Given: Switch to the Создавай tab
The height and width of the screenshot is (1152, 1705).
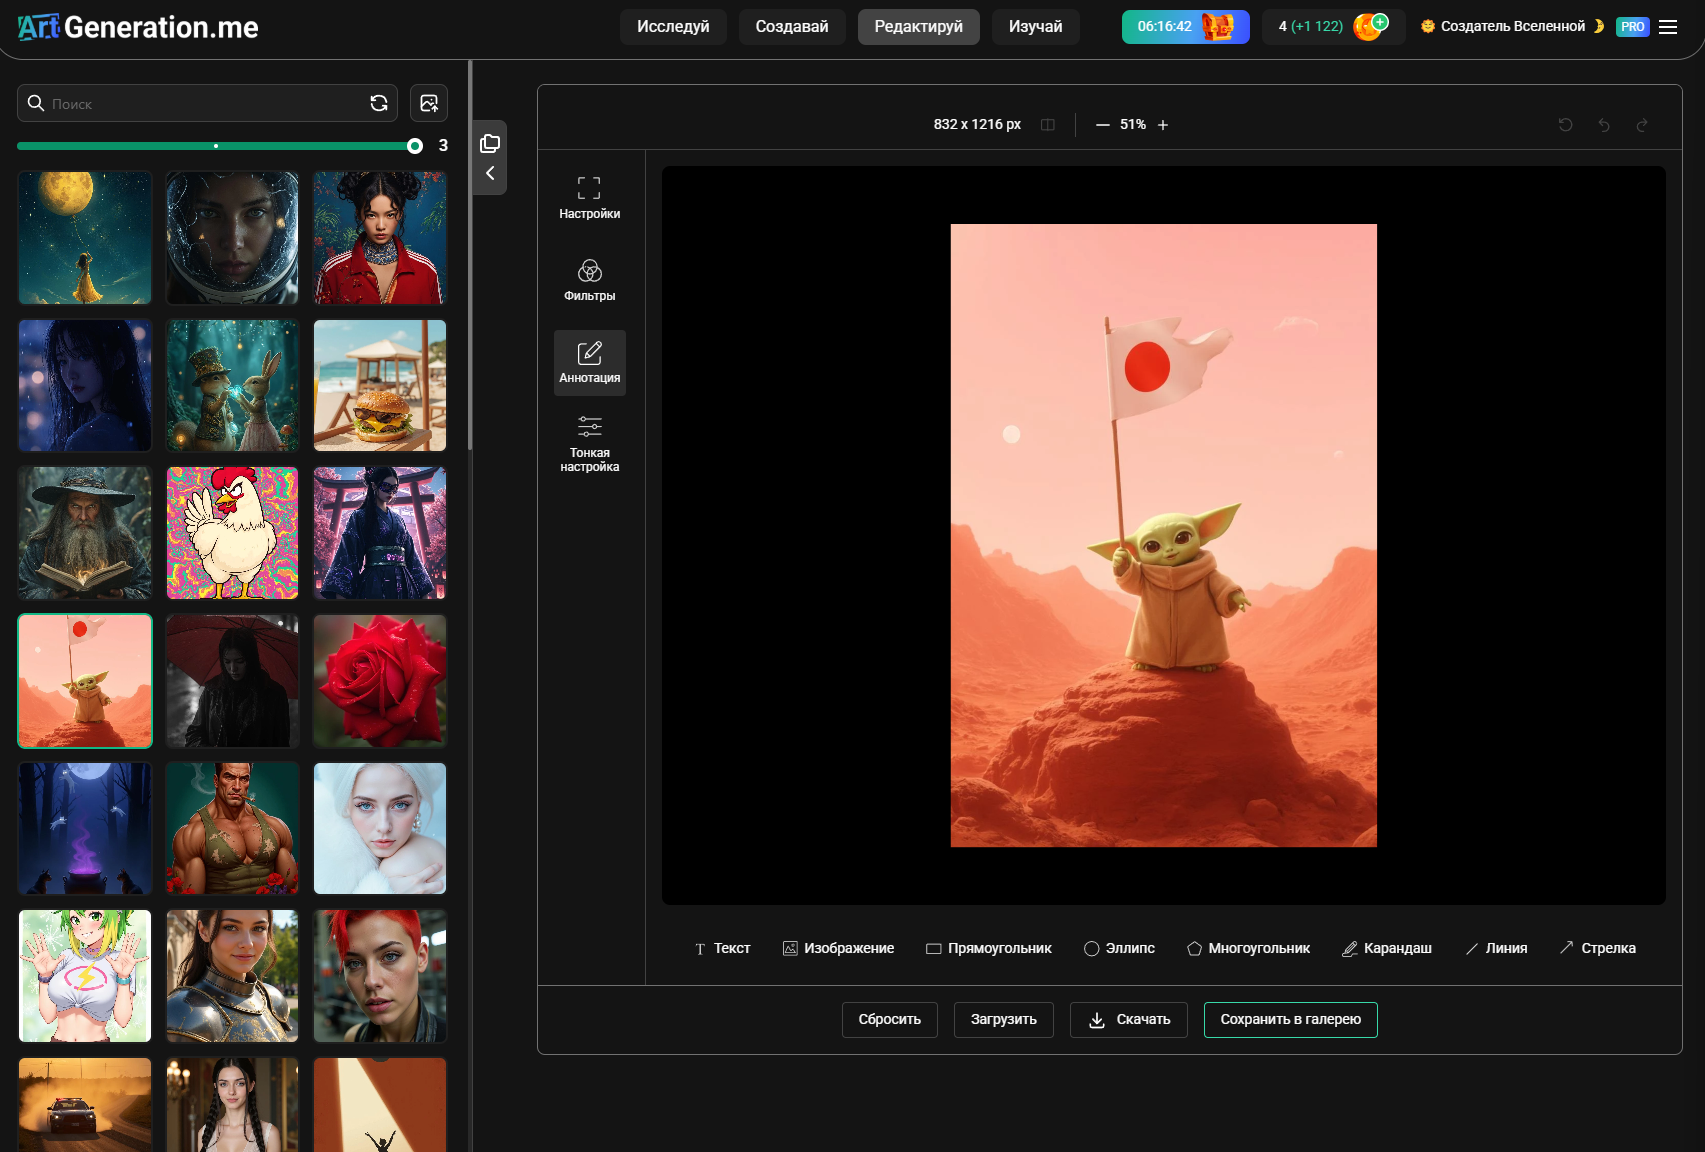Looking at the screenshot, I should pyautogui.click(x=792, y=27).
